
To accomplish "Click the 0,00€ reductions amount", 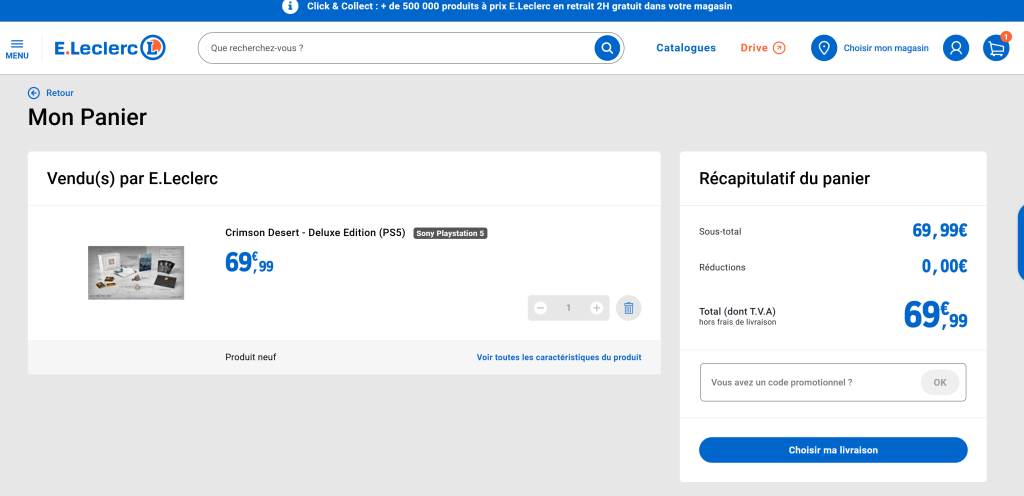I will 944,266.
